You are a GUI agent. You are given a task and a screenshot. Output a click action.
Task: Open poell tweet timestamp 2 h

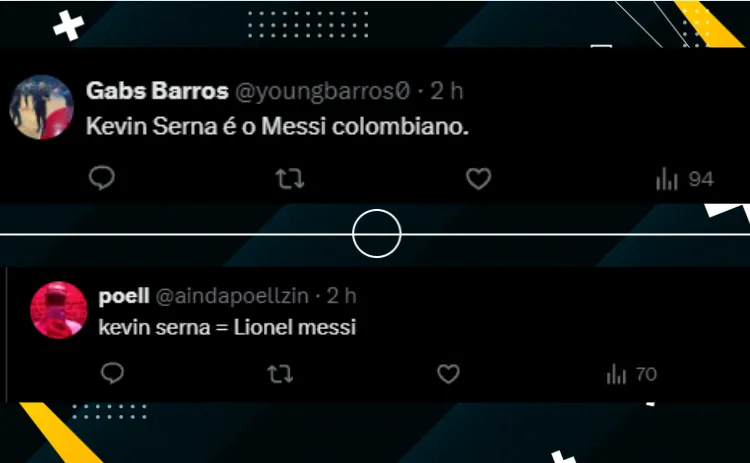click(342, 296)
